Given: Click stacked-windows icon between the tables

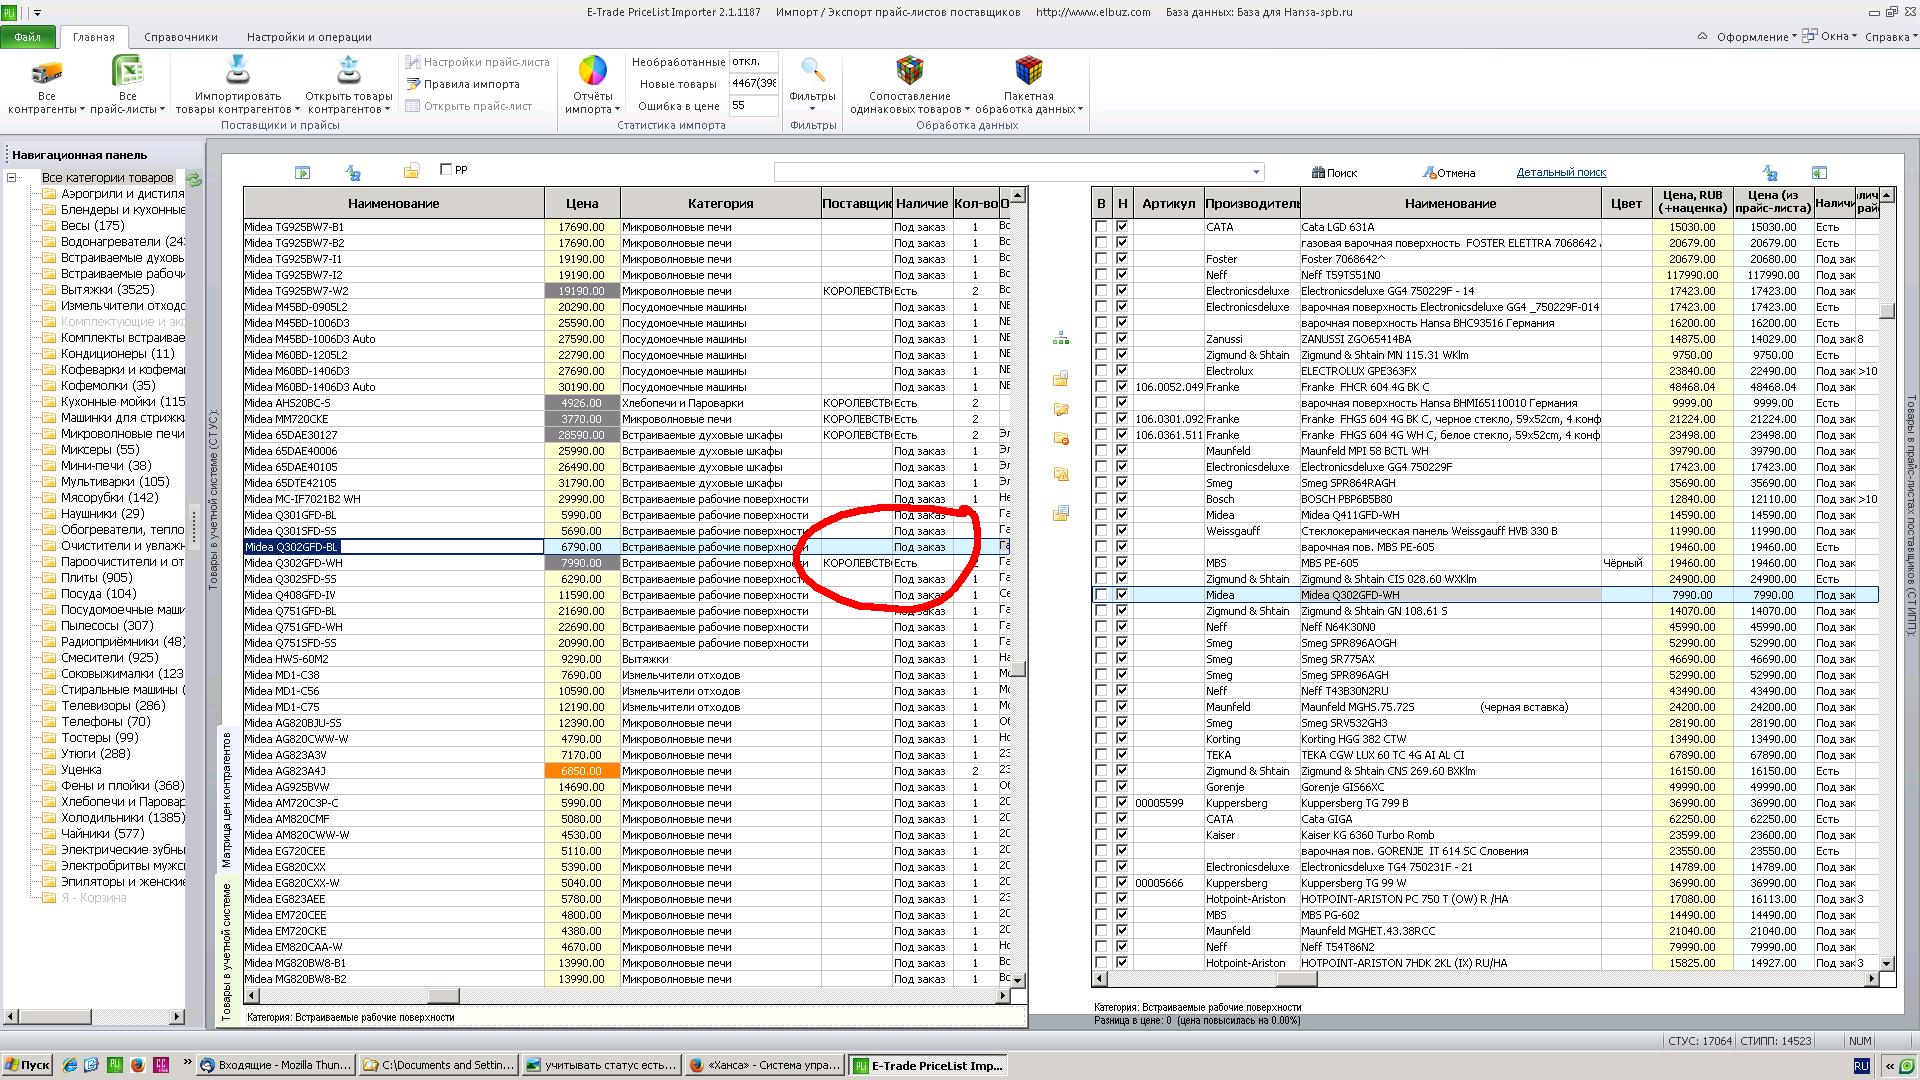Looking at the screenshot, I should click(1061, 513).
